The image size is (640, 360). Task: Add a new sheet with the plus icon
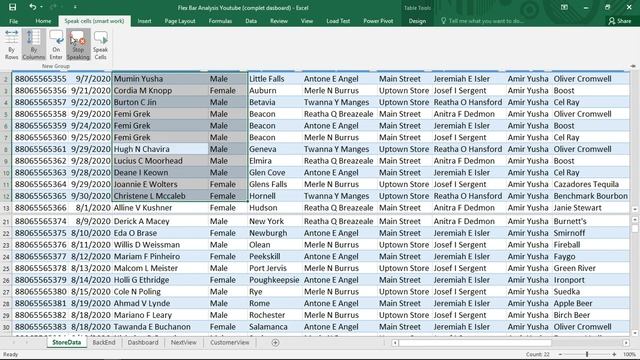click(x=275, y=343)
